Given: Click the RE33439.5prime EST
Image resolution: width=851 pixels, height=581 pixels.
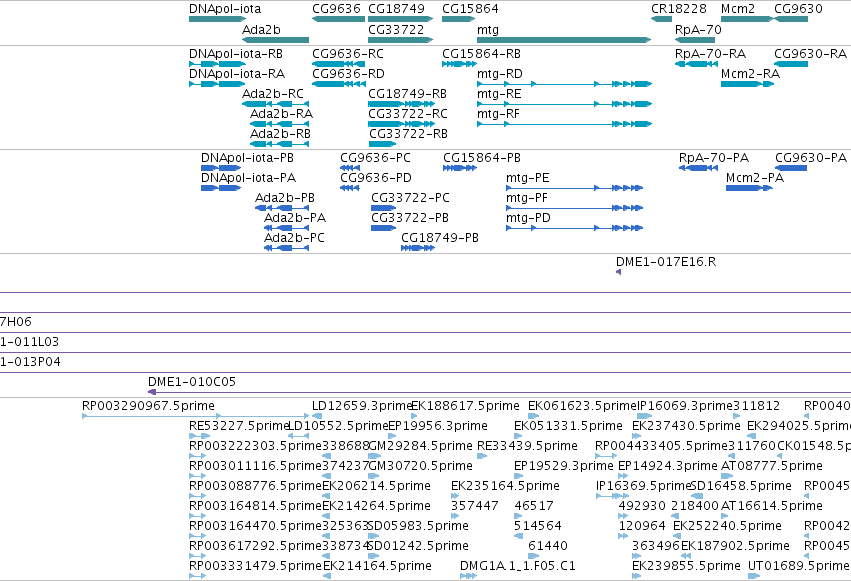Looking at the screenshot, I should pos(482,456).
